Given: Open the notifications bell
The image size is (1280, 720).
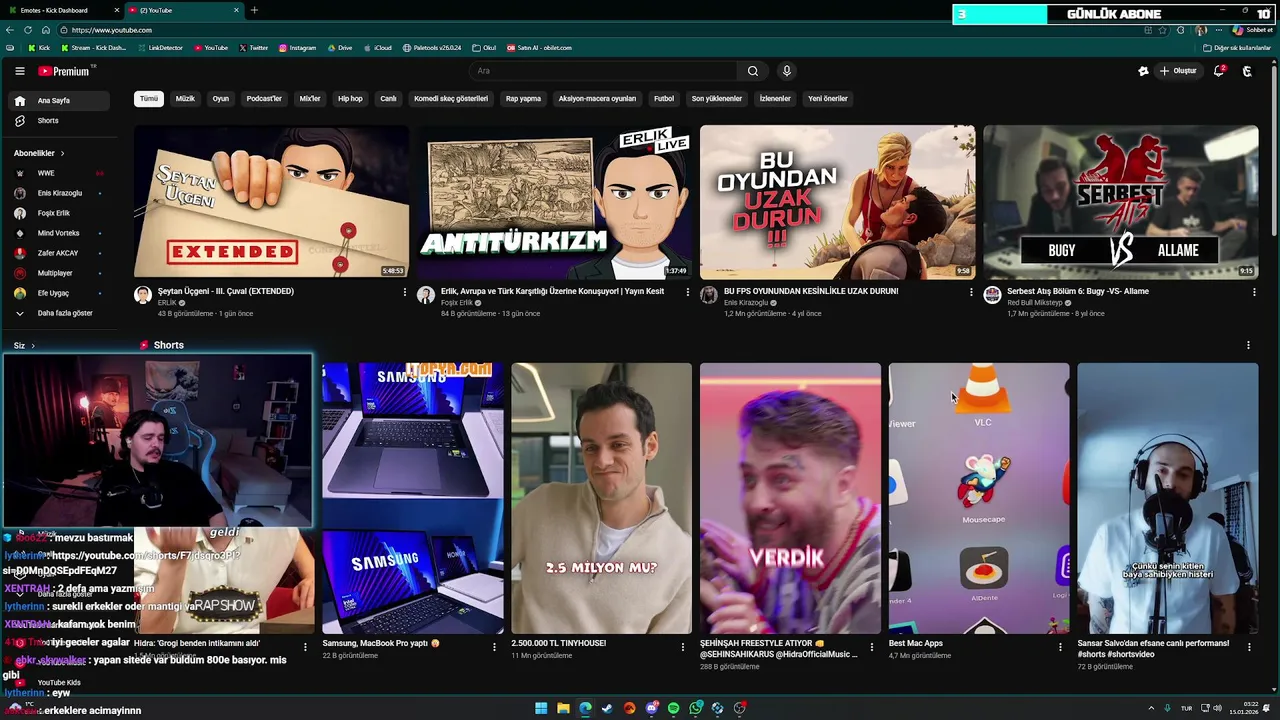Looking at the screenshot, I should (x=1219, y=71).
